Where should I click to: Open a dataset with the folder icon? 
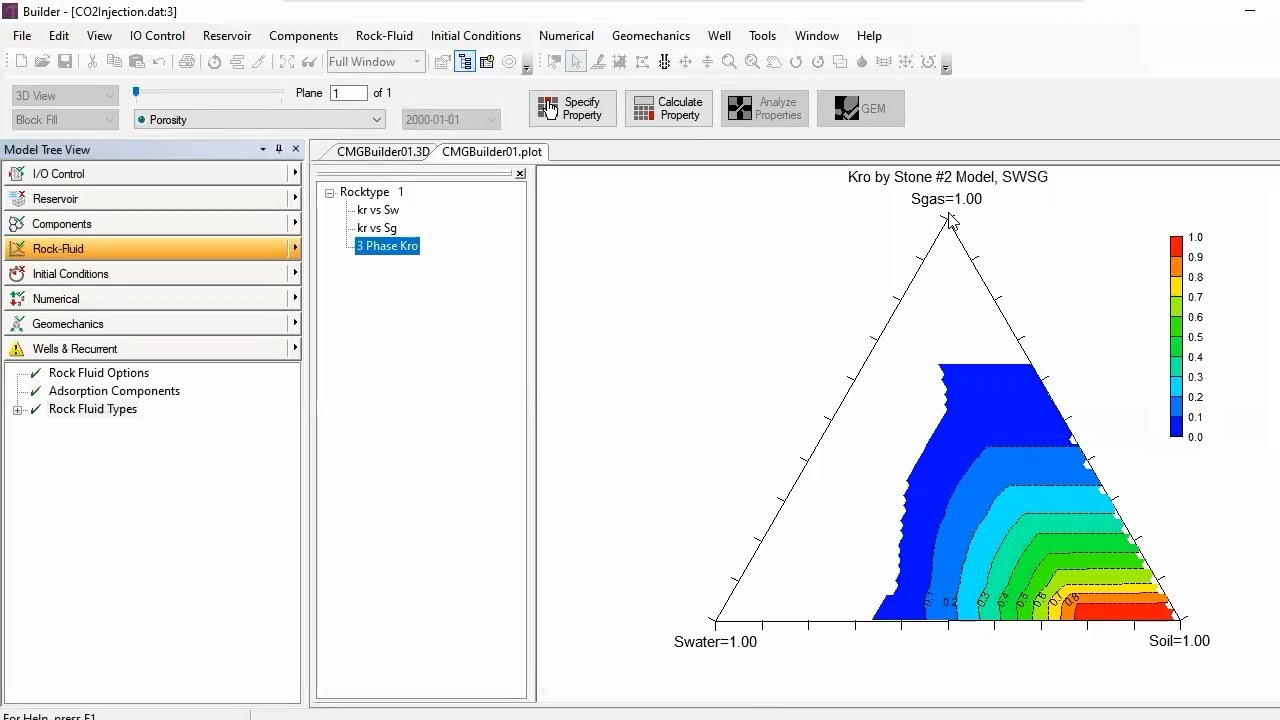[x=42, y=62]
